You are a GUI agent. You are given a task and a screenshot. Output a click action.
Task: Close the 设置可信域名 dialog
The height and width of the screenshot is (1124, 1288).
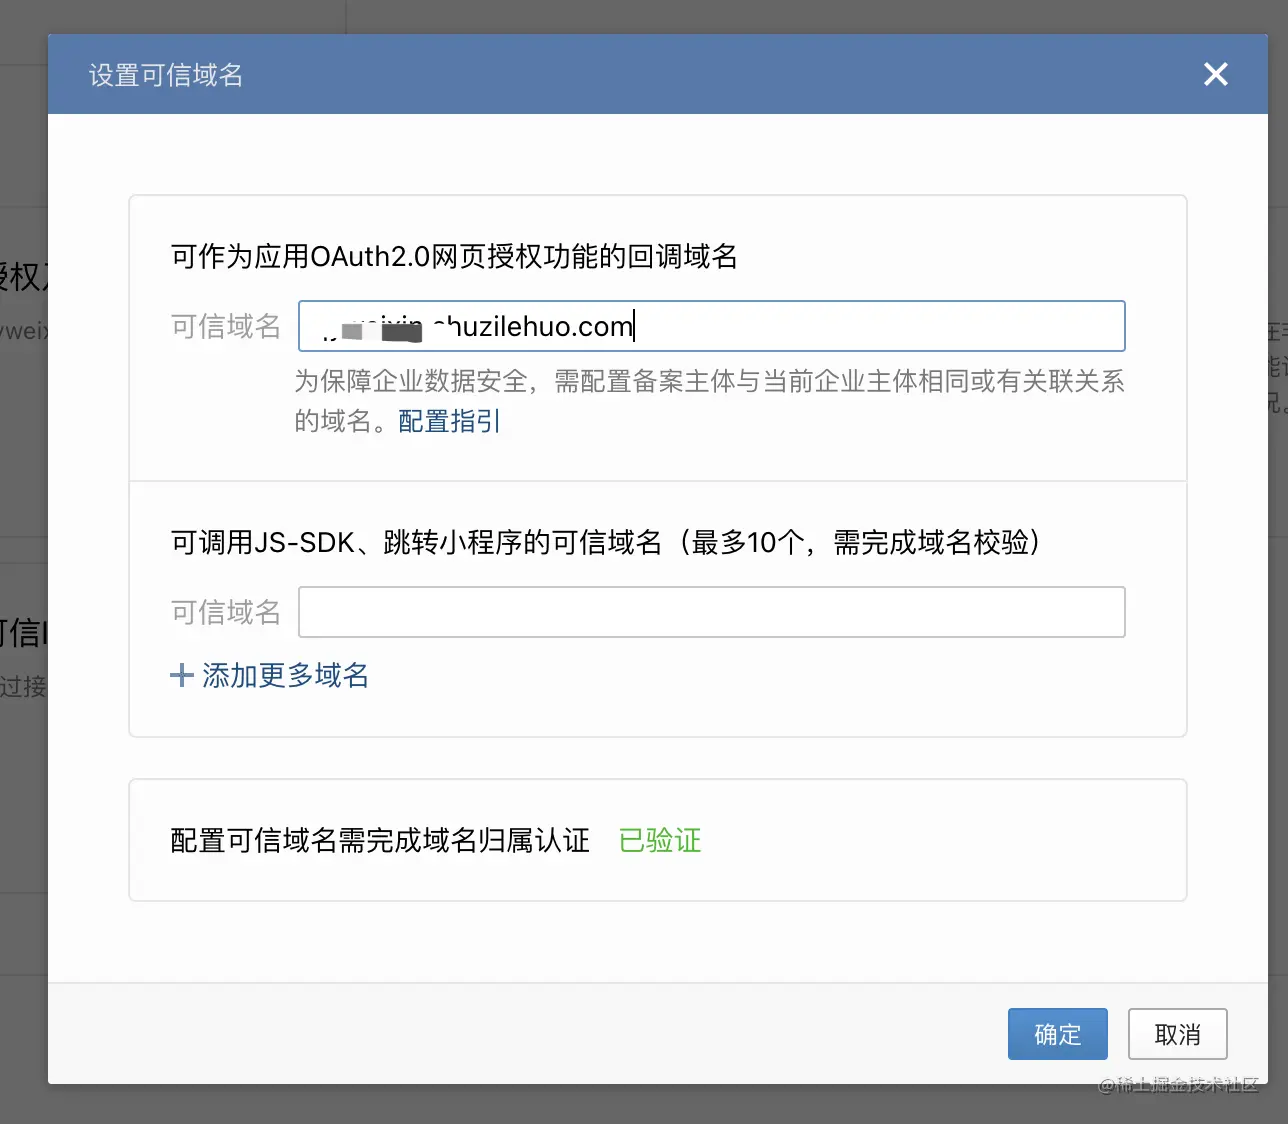click(1215, 74)
